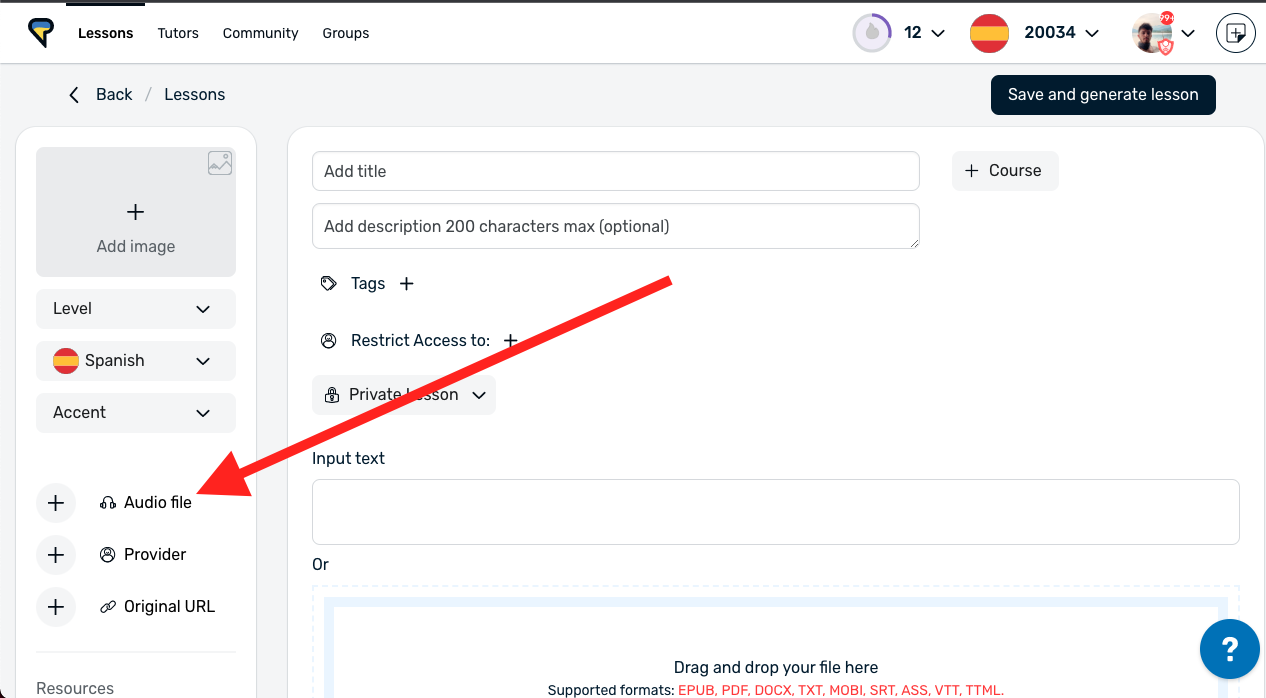Expand the Accent dropdown
1266x698 pixels.
pos(136,413)
